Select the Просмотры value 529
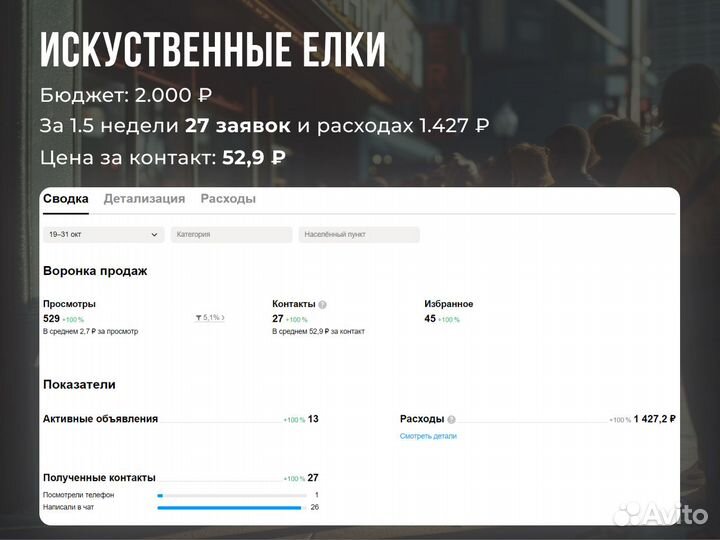 point(51,319)
